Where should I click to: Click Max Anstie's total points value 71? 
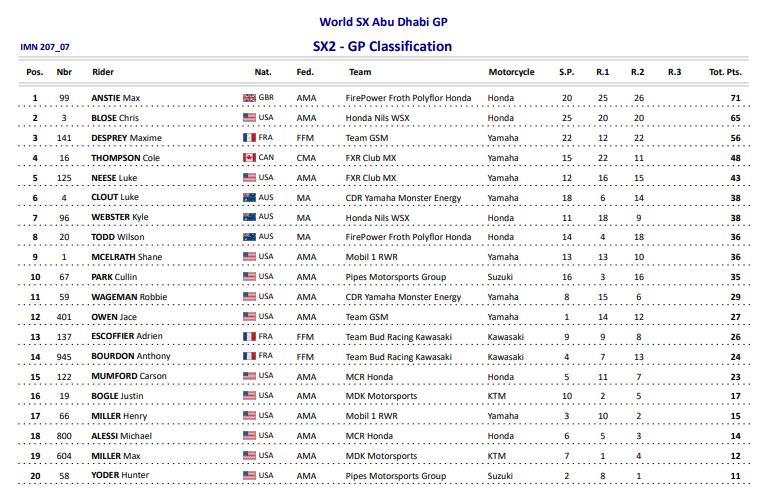point(734,98)
